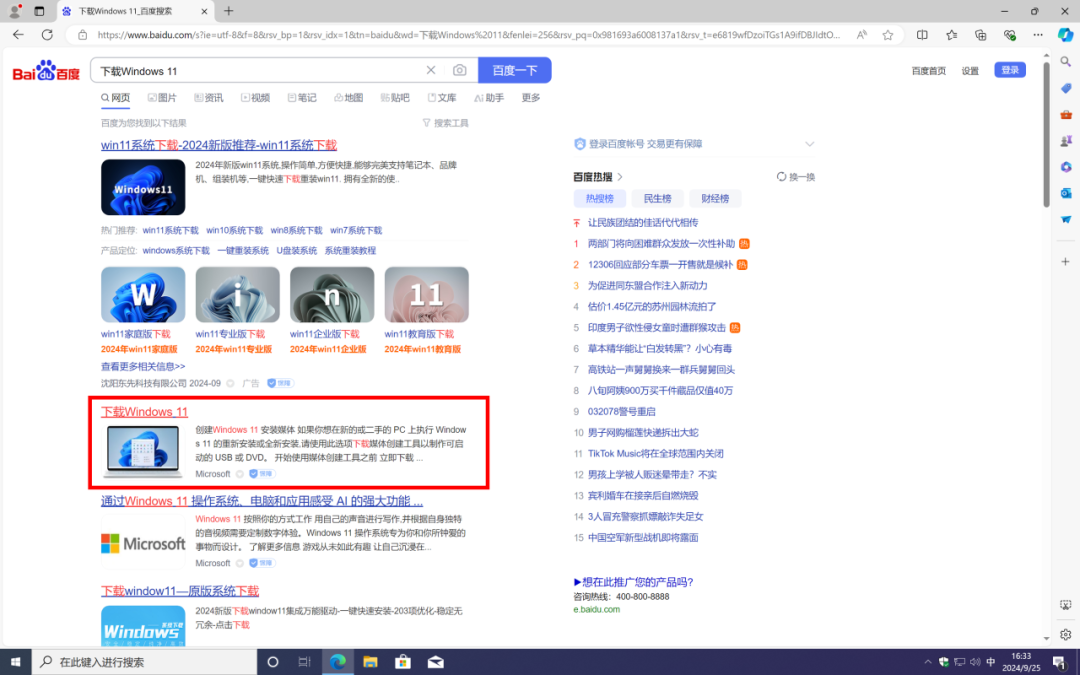
Task: Add a sidebar app with the plus icon
Action: click(x=1066, y=262)
